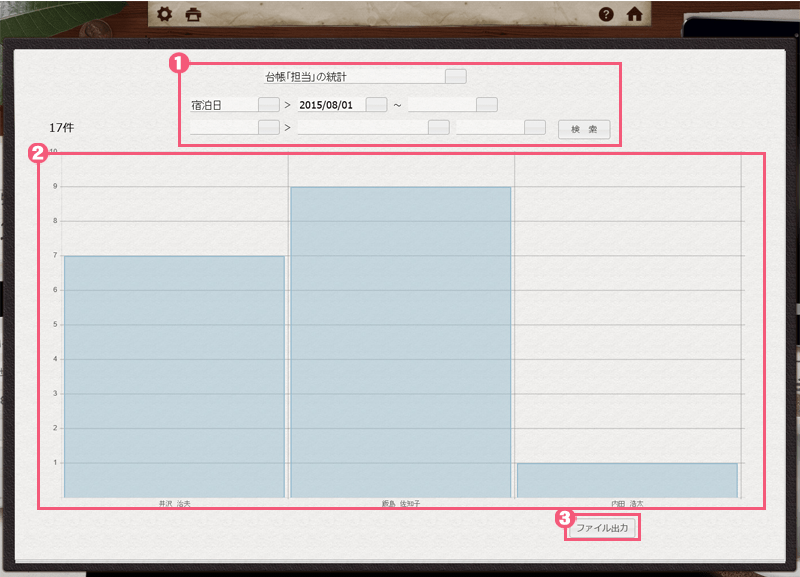Select the 内田 浩太 bar in chart

coord(627,480)
